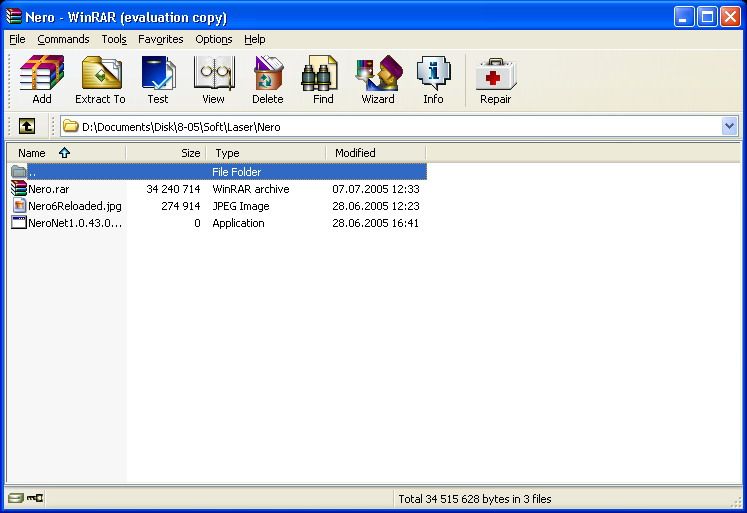The height and width of the screenshot is (513, 747).
Task: Minimize the WinRAR window
Action: tap(684, 17)
